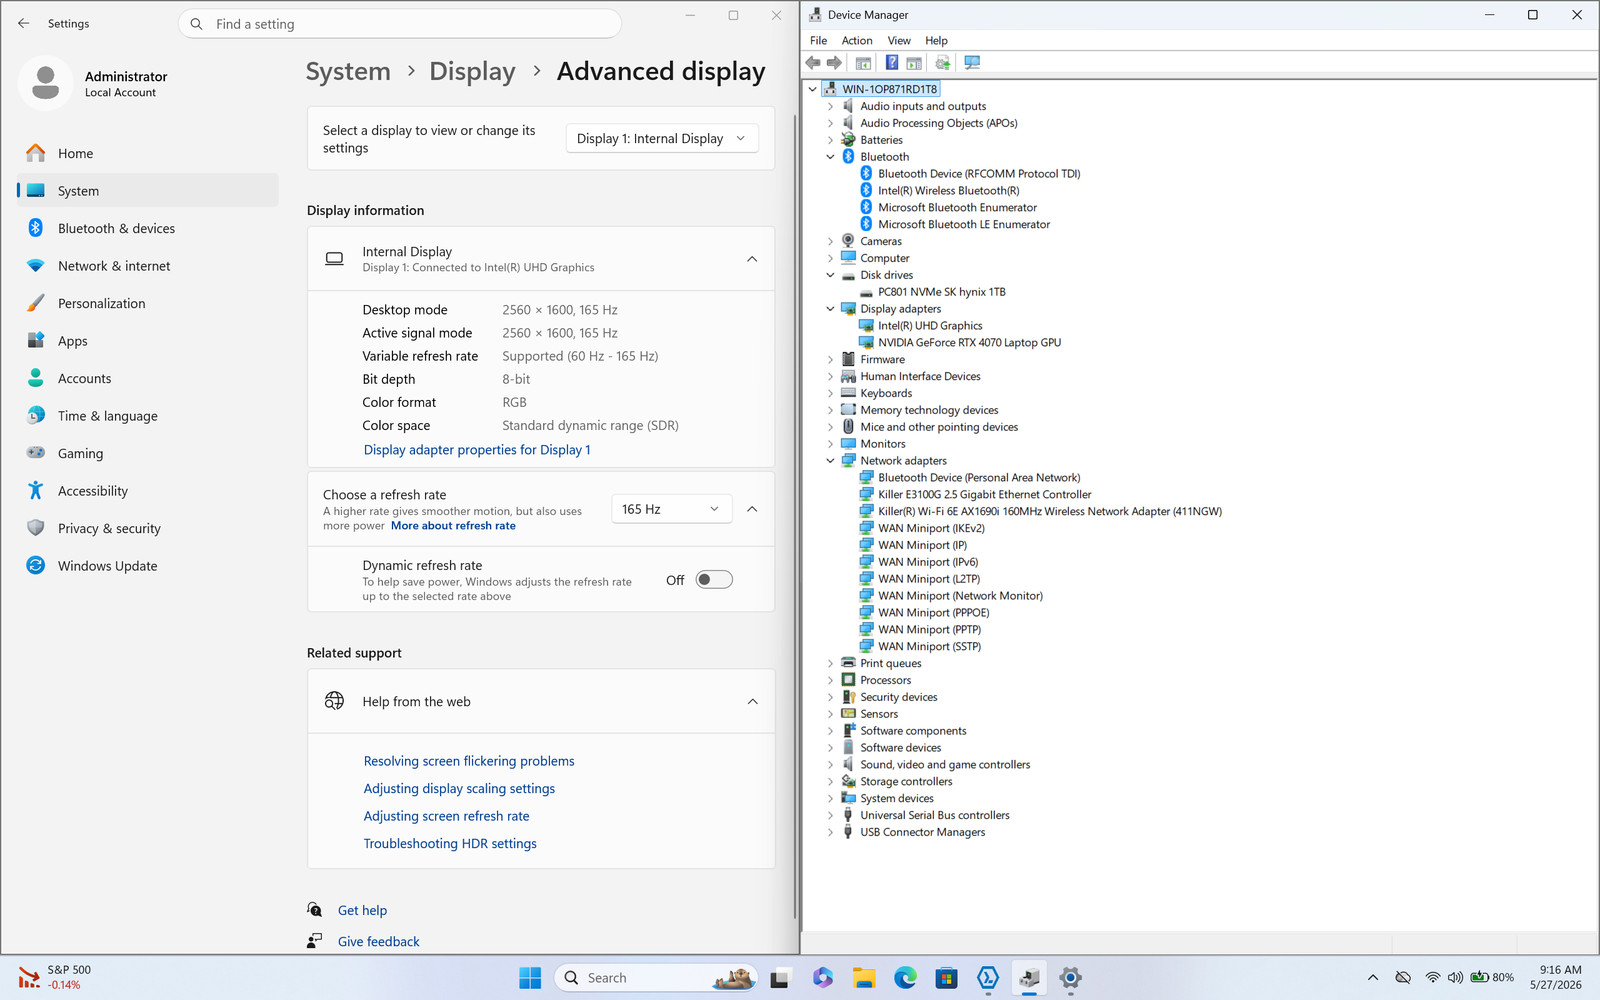Open Microsoft Edge from the taskbar
Screen dimensions: 1600x1000
[905, 978]
